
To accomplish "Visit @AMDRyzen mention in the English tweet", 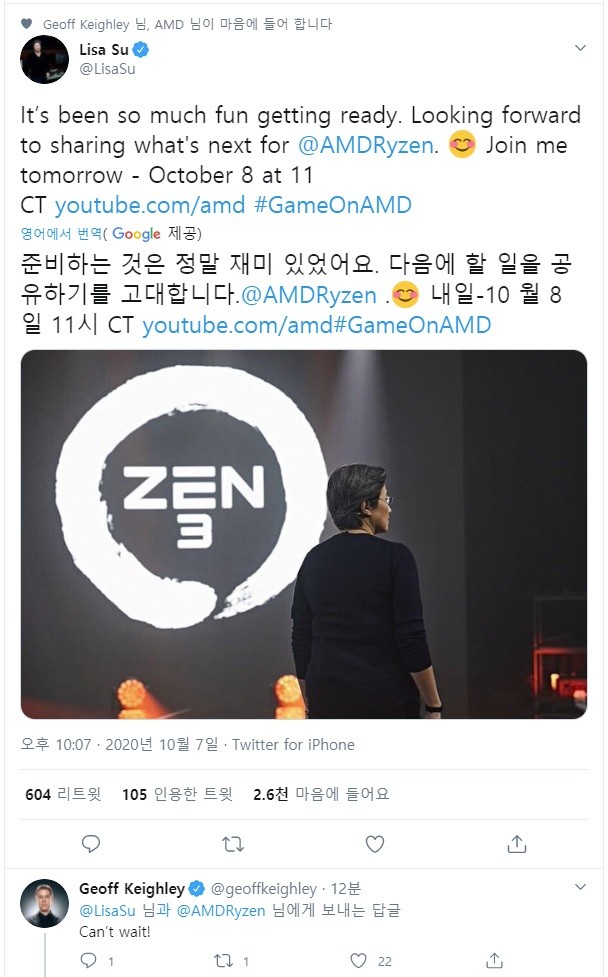I will [x=366, y=145].
